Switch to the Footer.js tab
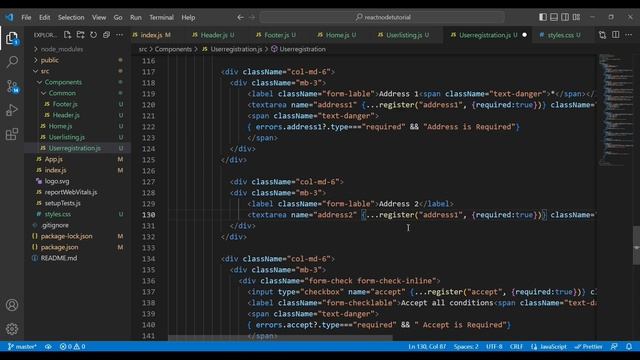640x360 pixels. tap(276, 35)
